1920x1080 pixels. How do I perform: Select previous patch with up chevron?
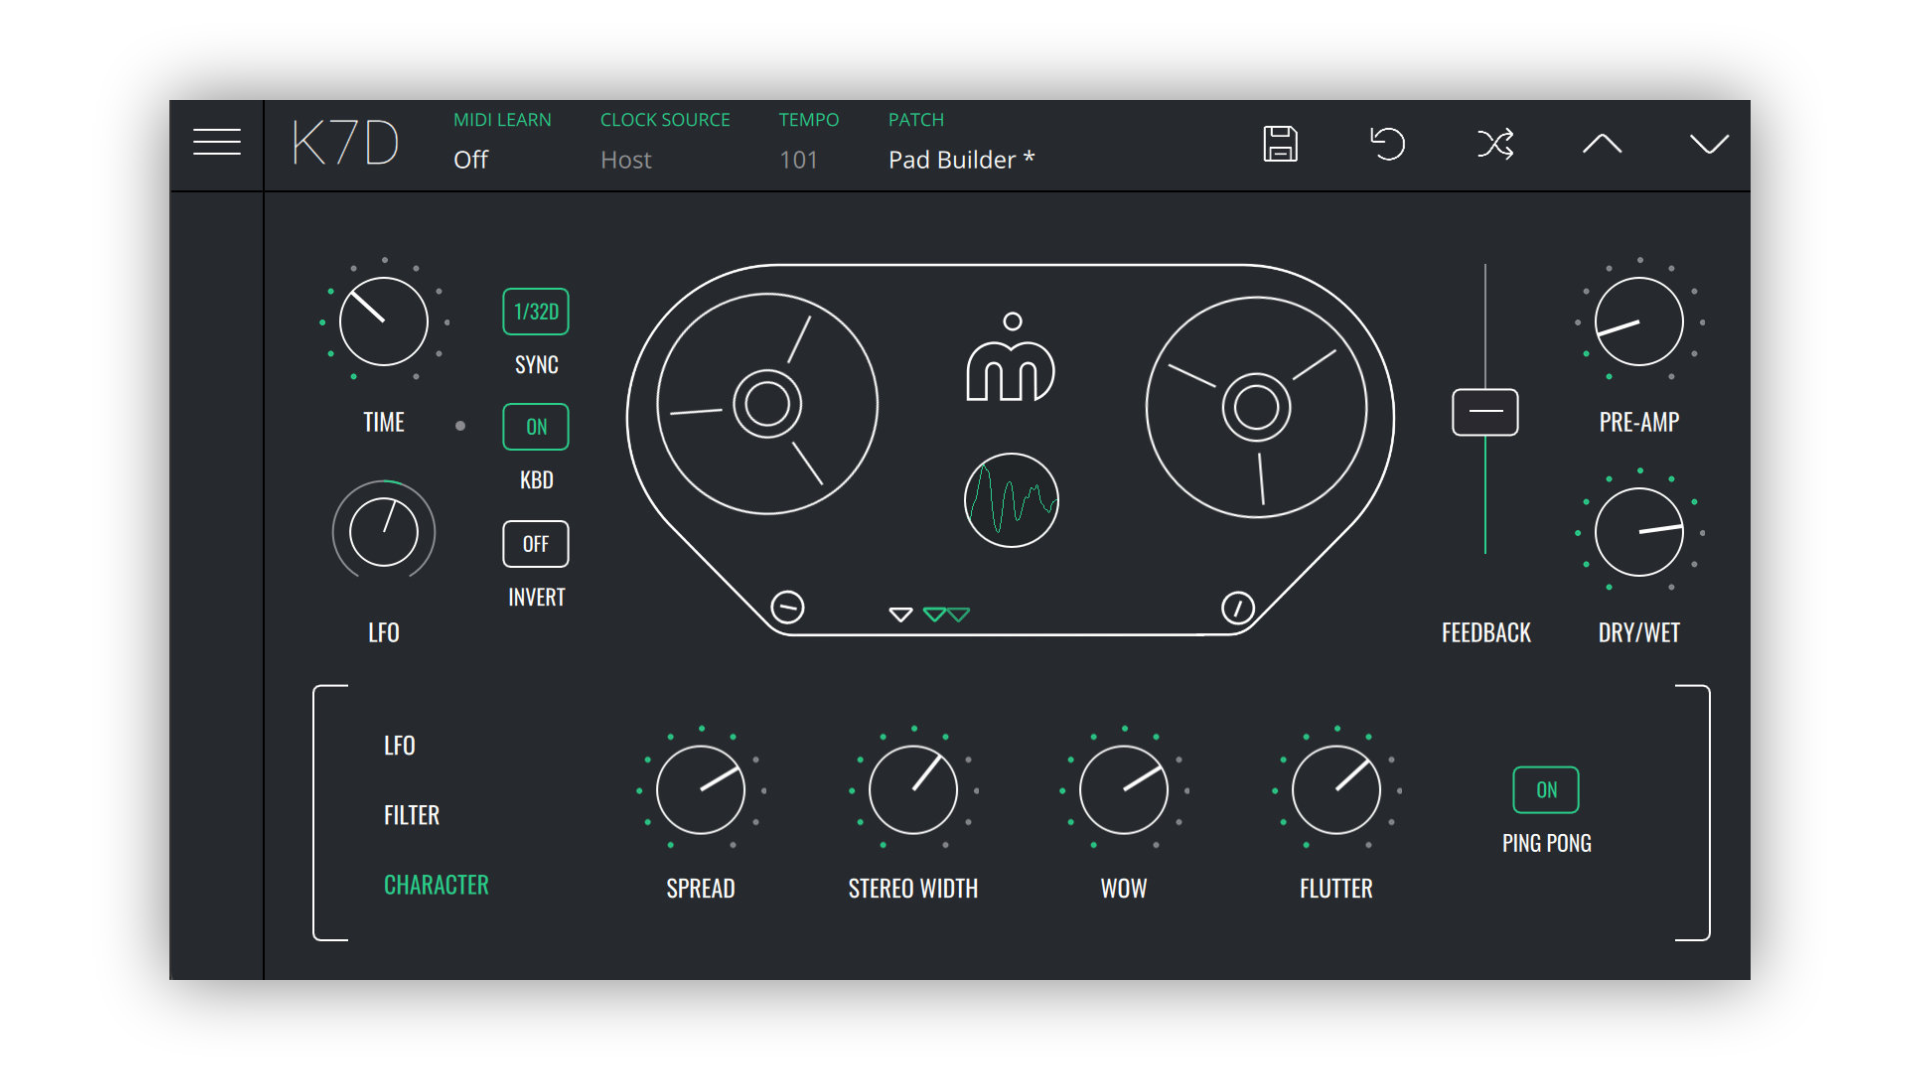(x=1602, y=144)
